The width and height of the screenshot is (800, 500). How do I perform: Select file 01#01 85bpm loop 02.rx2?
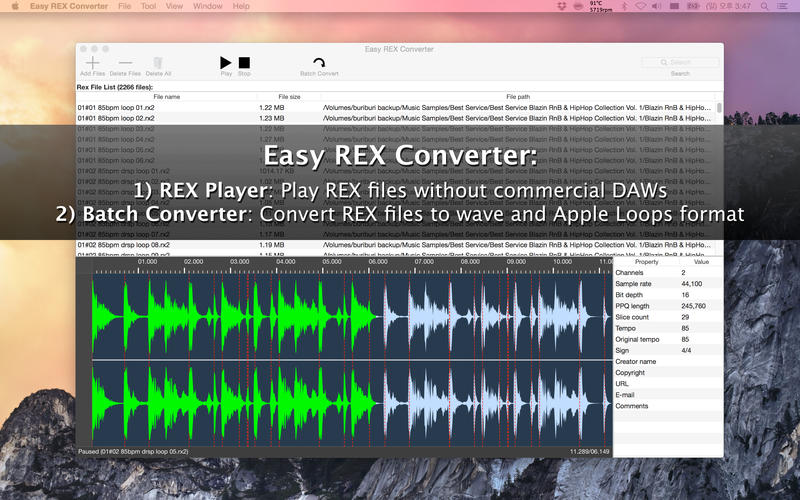click(x=396, y=118)
